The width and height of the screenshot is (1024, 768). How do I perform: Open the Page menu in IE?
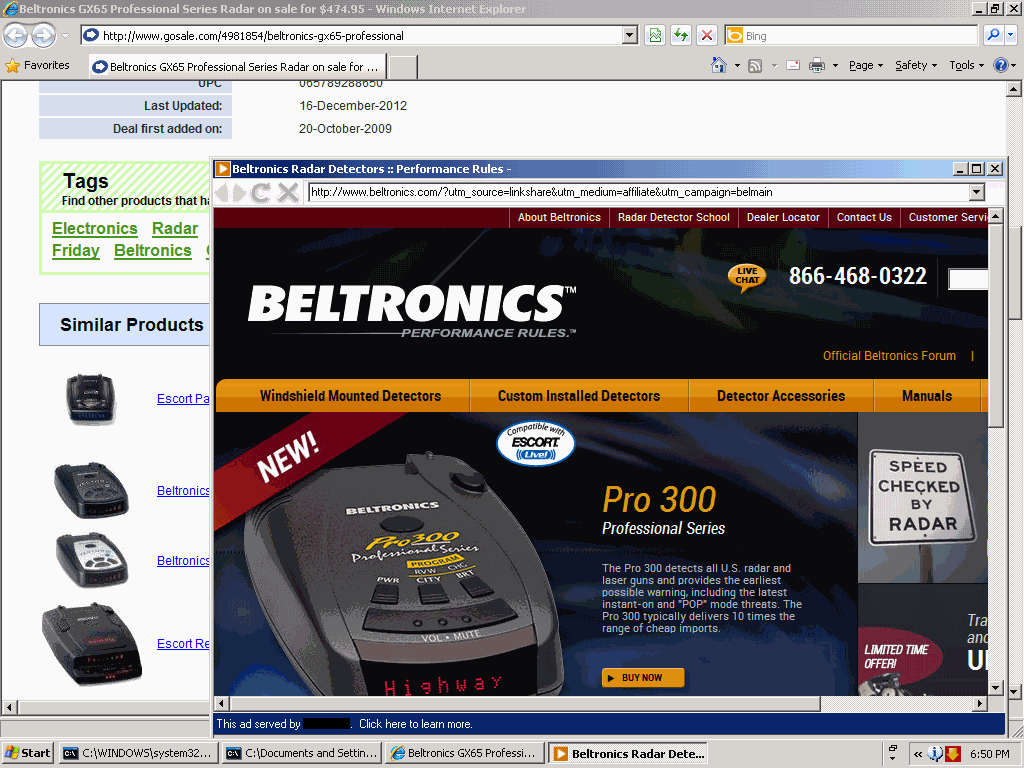point(866,65)
